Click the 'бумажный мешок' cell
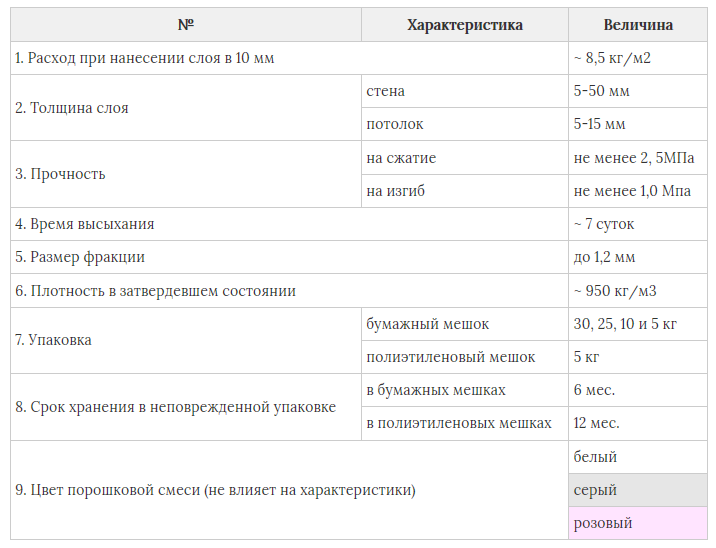Image resolution: width=716 pixels, height=548 pixels. pyautogui.click(x=464, y=324)
